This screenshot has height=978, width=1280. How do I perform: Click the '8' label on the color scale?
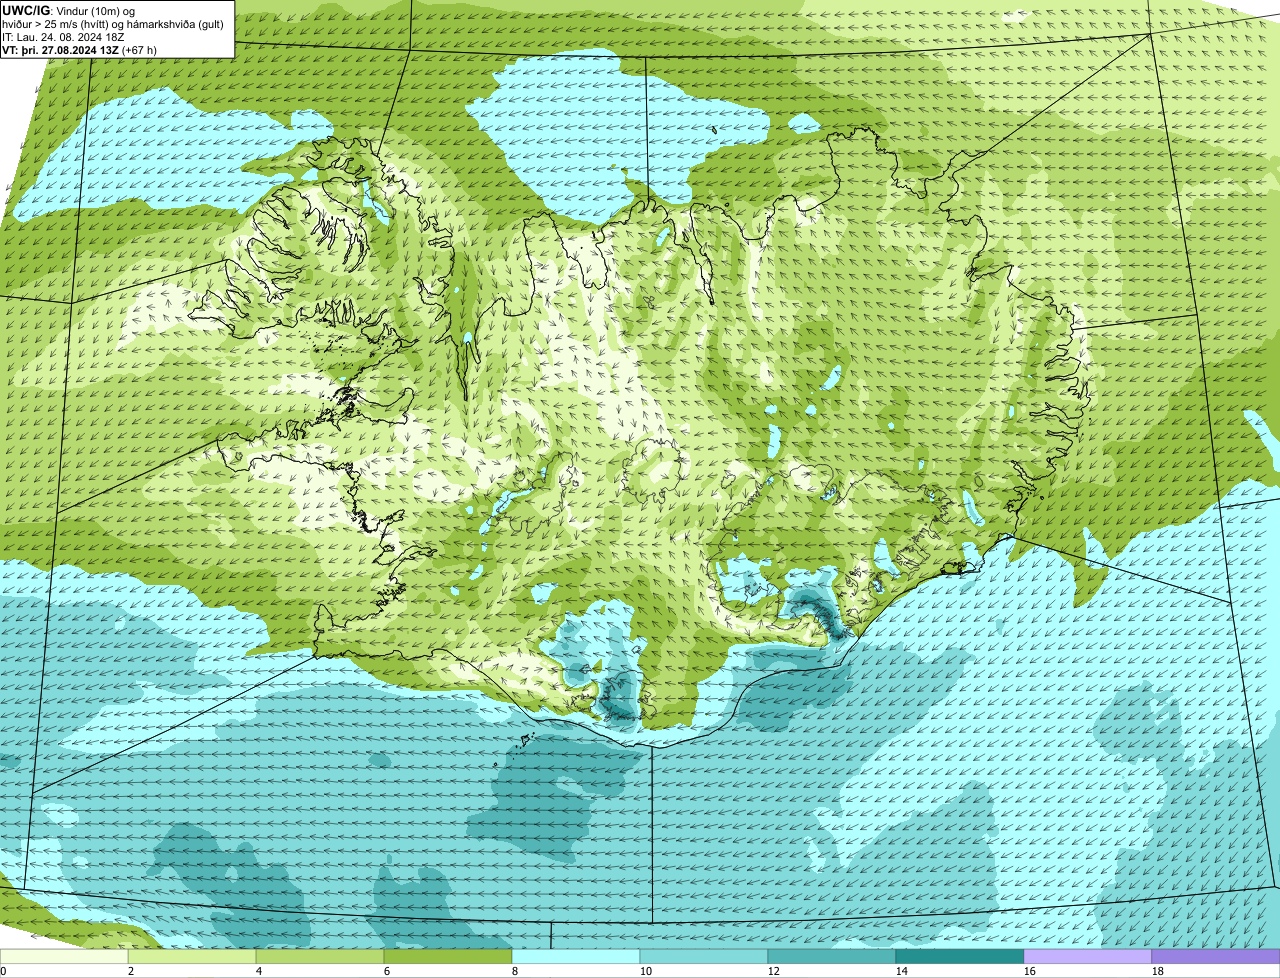click(x=515, y=971)
